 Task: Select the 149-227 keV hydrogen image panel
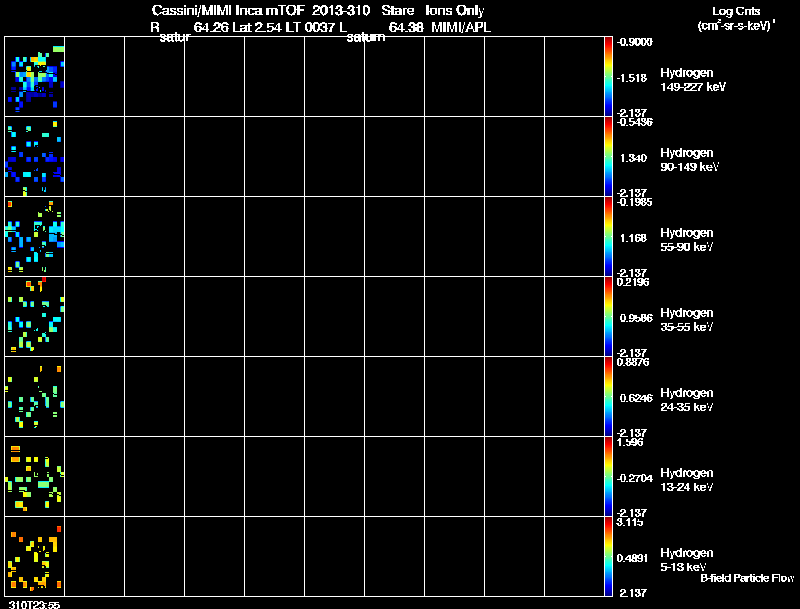35,77
